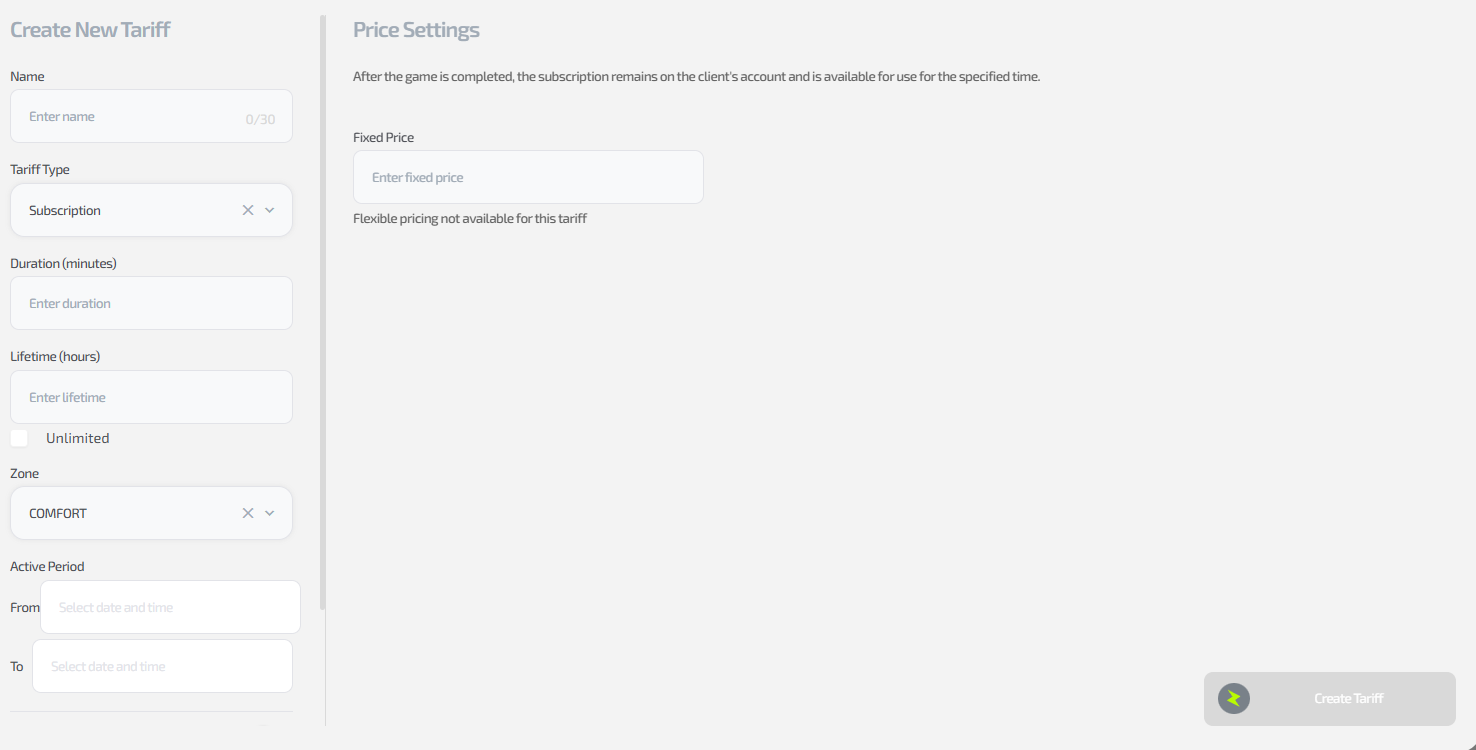
Task: Expand the Zone dropdown chevron
Action: [x=270, y=513]
